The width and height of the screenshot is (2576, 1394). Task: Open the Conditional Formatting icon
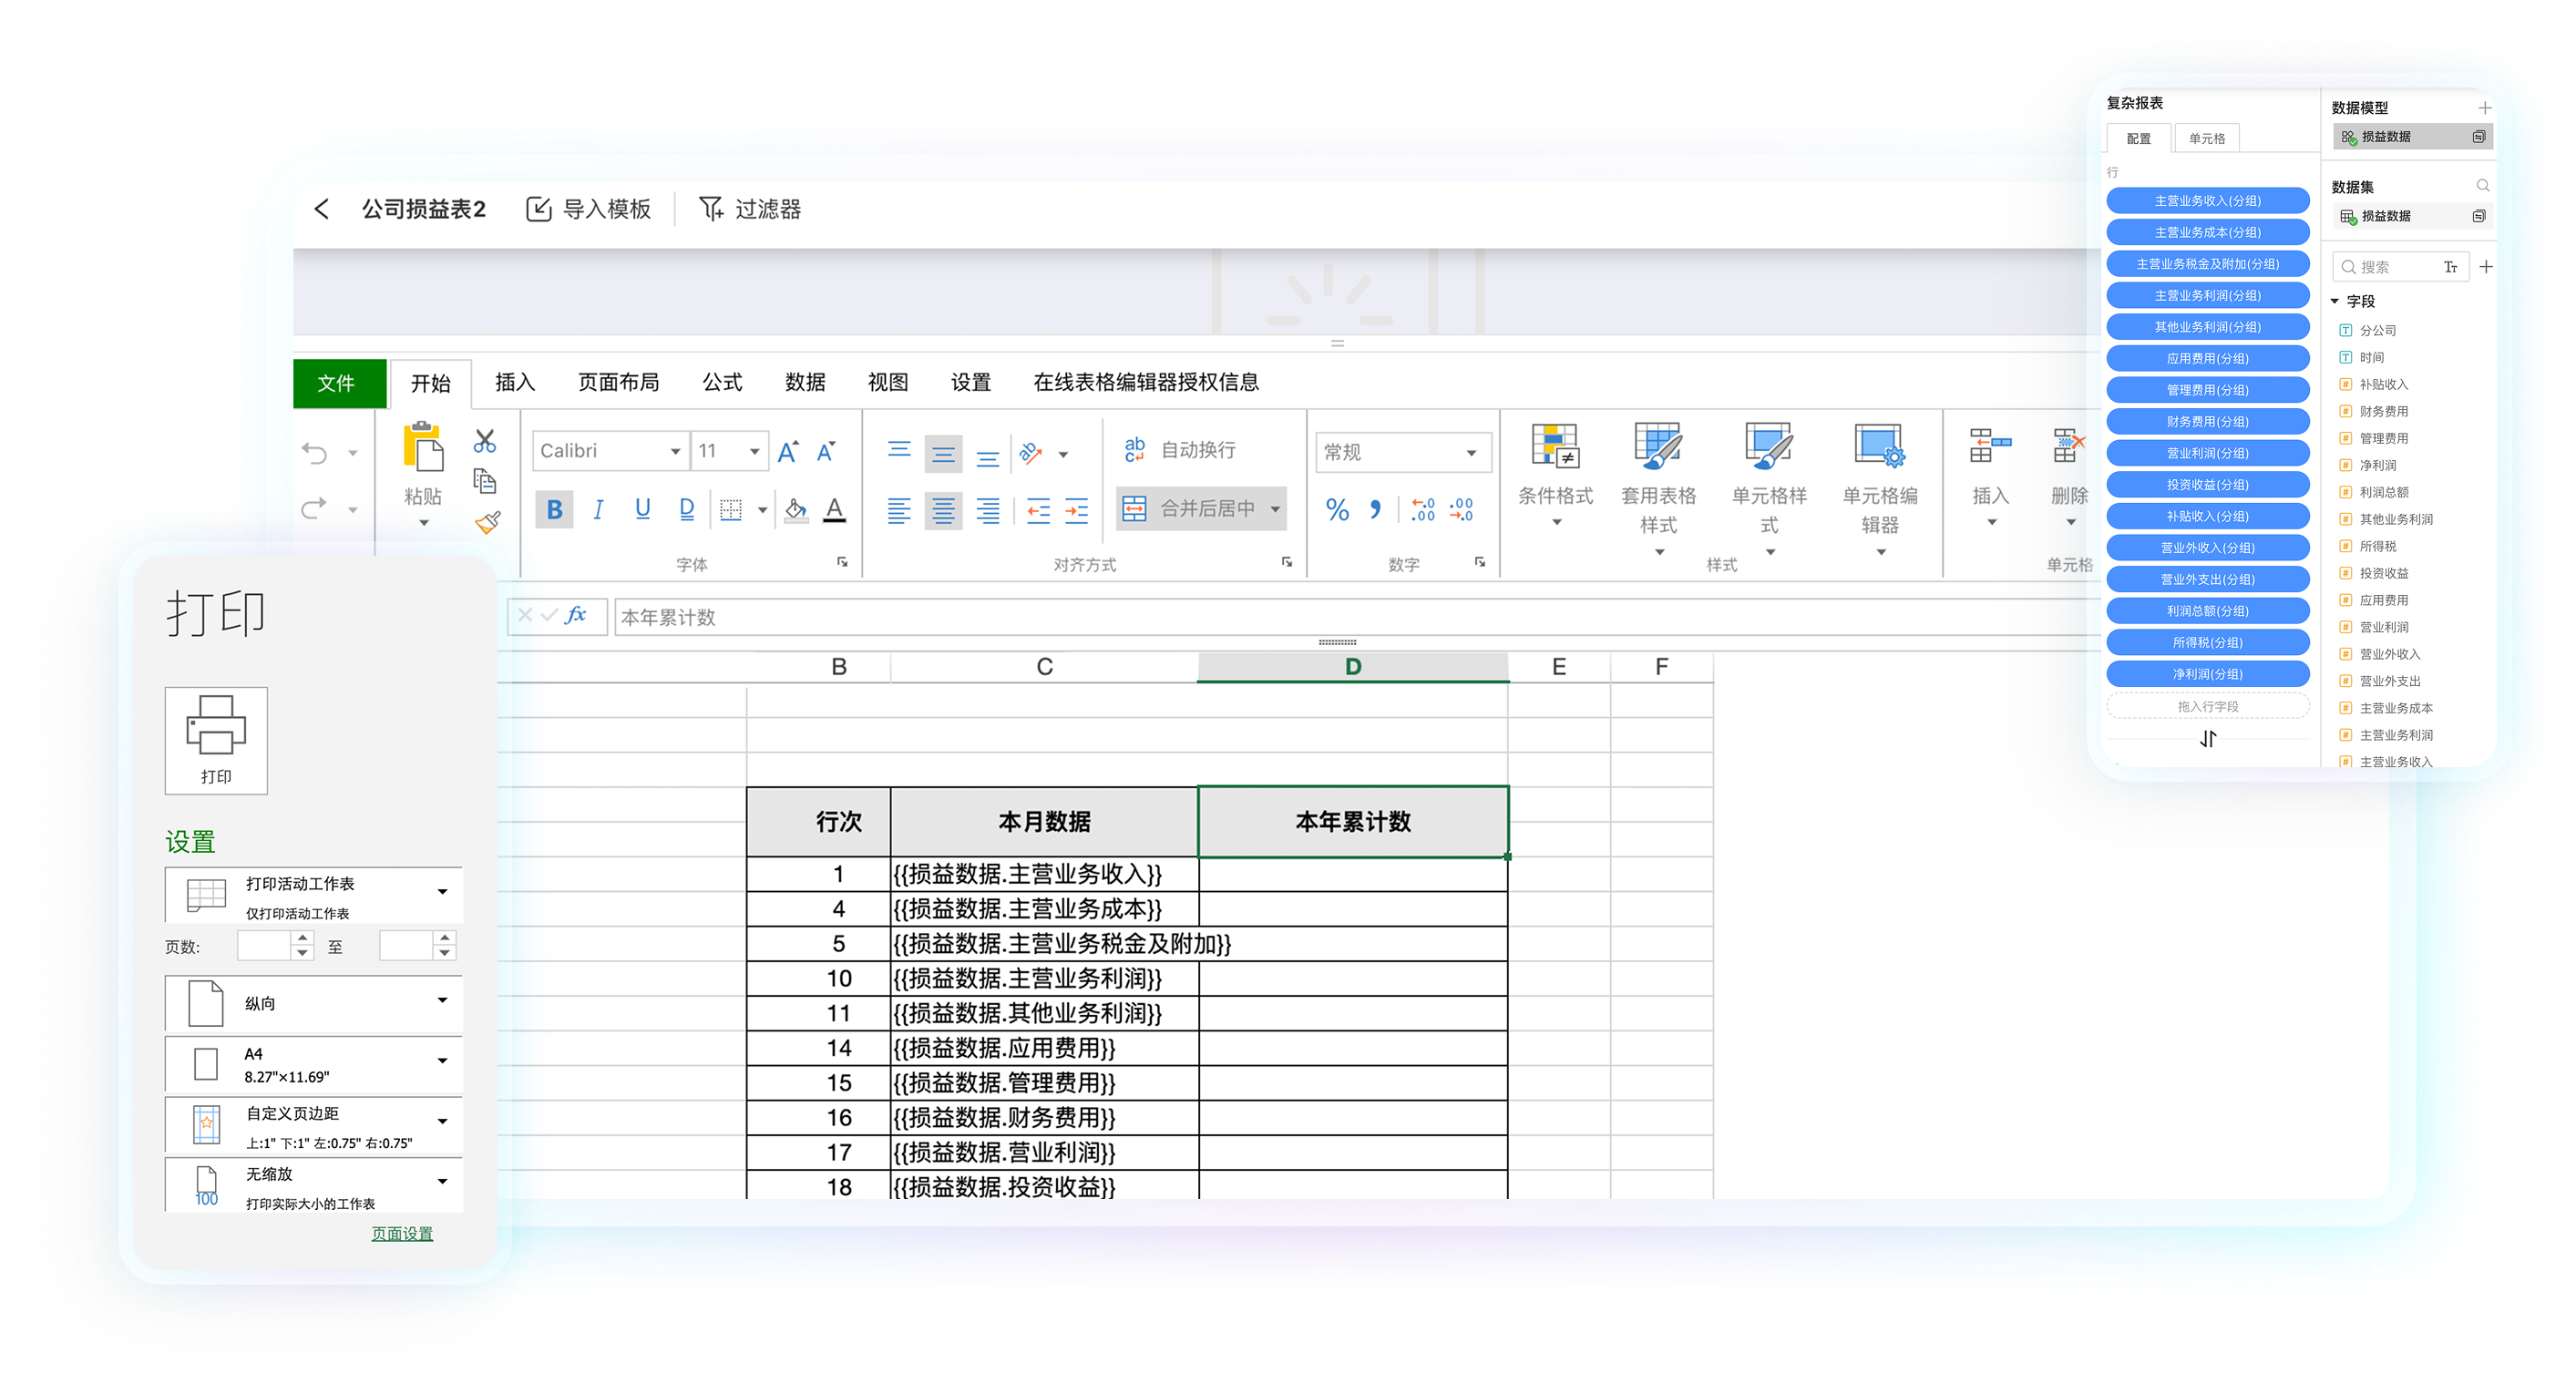[1555, 447]
